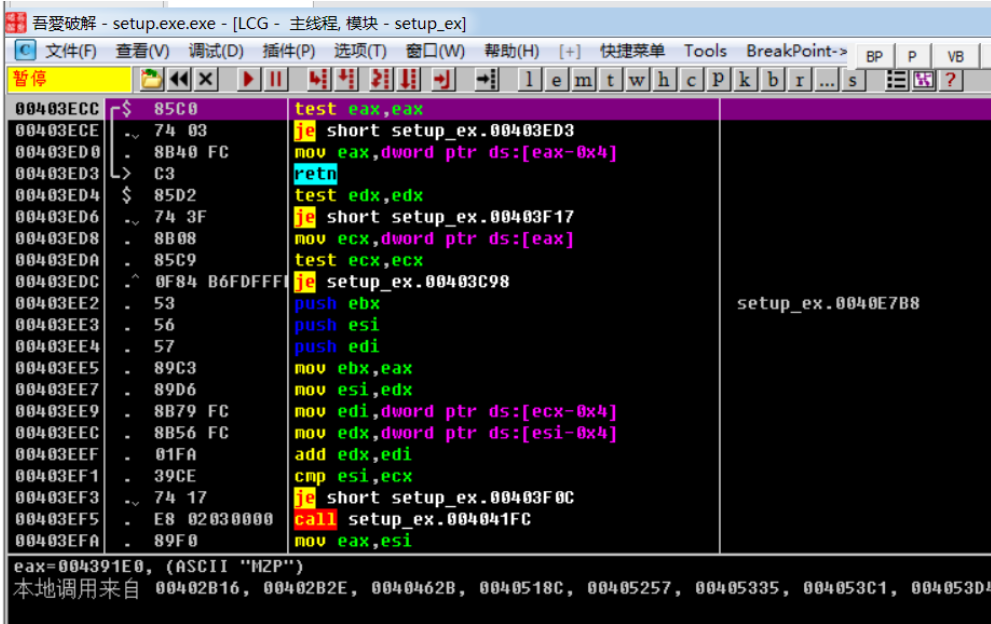Select hex bytes 0F84 B6FDFFFF row
Viewport: 991px width, 624px height.
point(221,282)
